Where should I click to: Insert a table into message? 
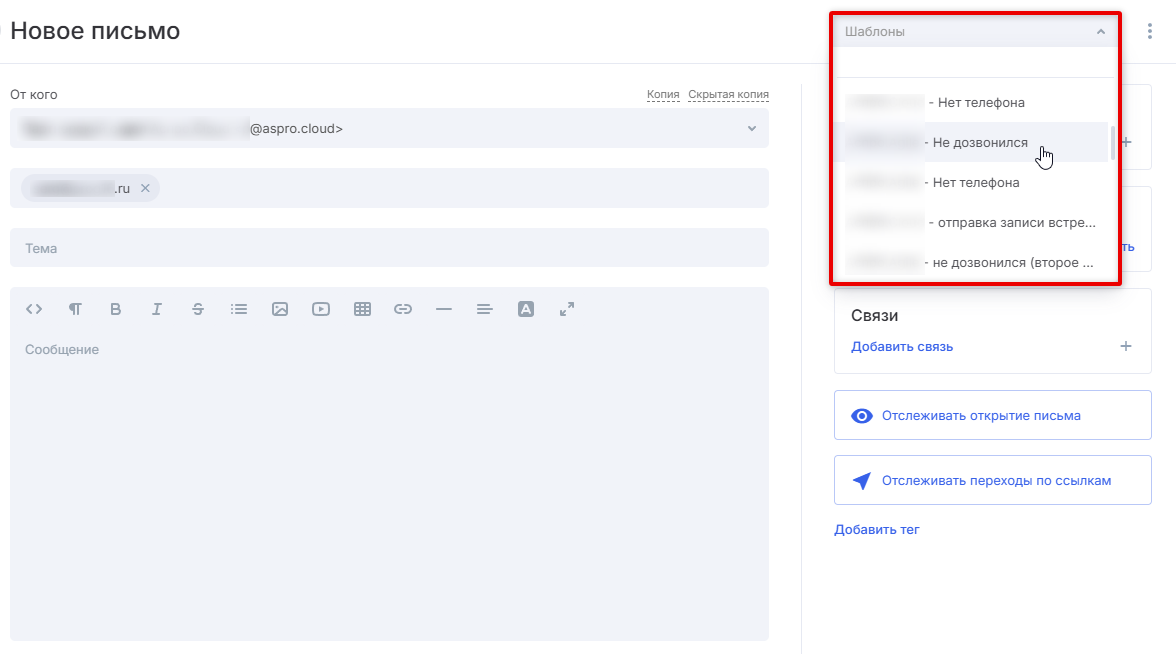click(x=362, y=309)
